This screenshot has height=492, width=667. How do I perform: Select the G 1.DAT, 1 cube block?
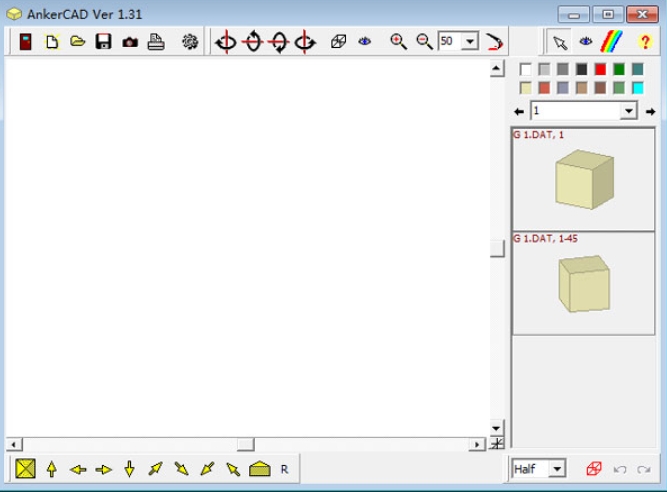583,179
